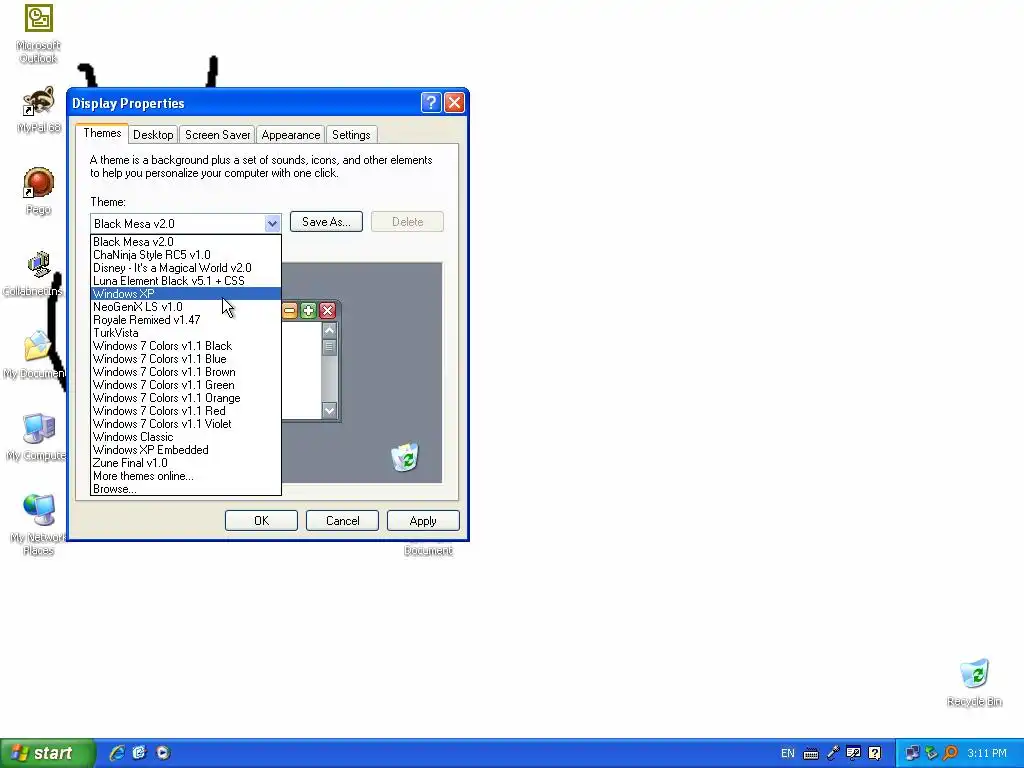Click the EN language indicator
This screenshot has height=768, width=1024.
[788, 754]
